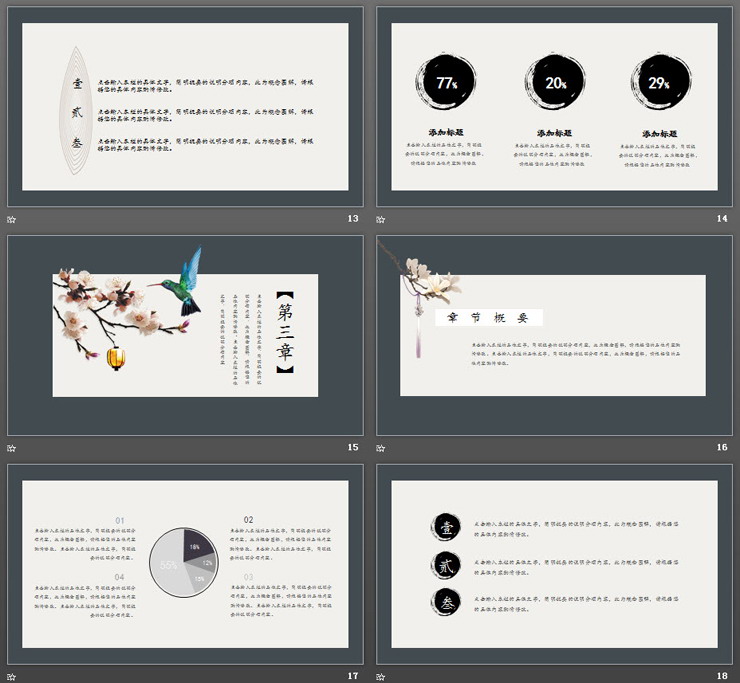Viewport: 740px width, 683px height.
Task: Click the slide number 13 label
Action: [x=352, y=219]
